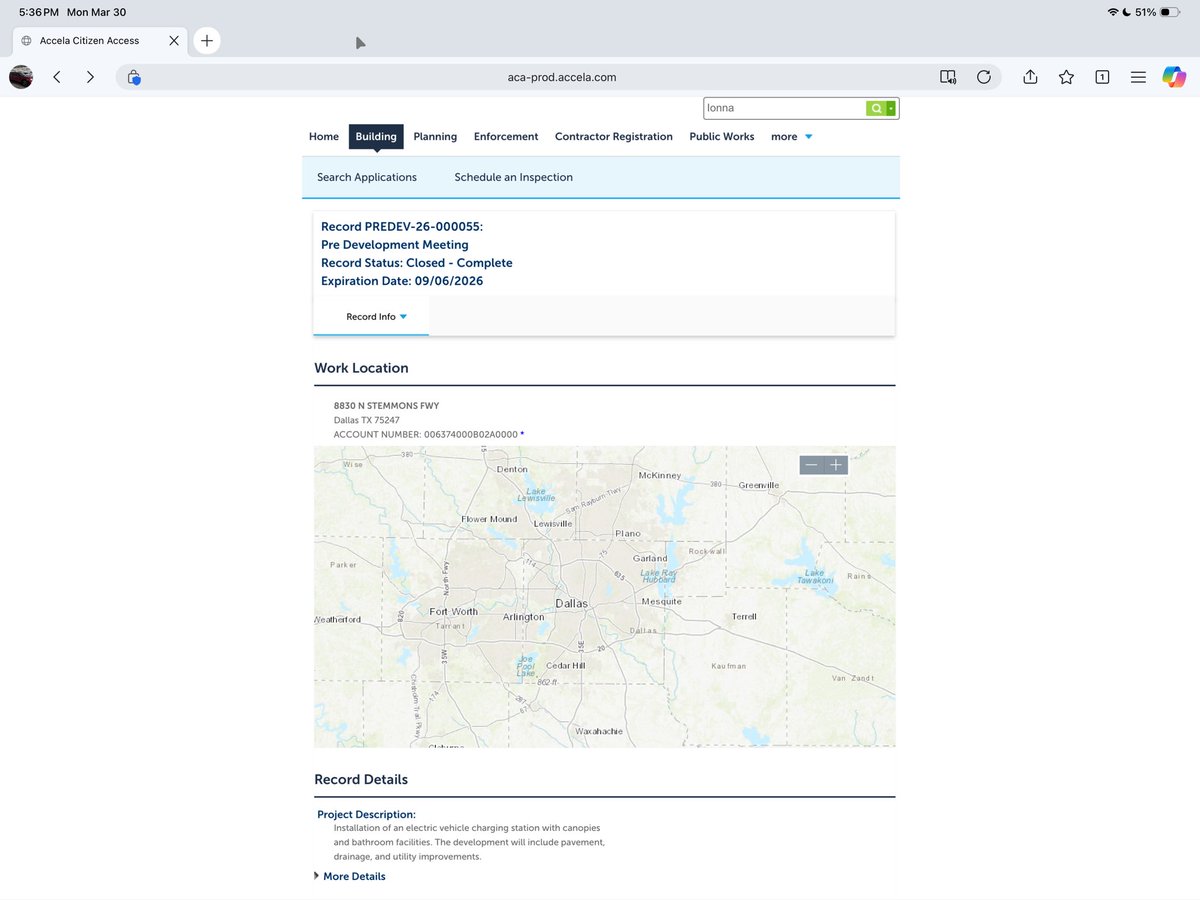
Task: Zoom in the map with plus
Action: coord(836,465)
